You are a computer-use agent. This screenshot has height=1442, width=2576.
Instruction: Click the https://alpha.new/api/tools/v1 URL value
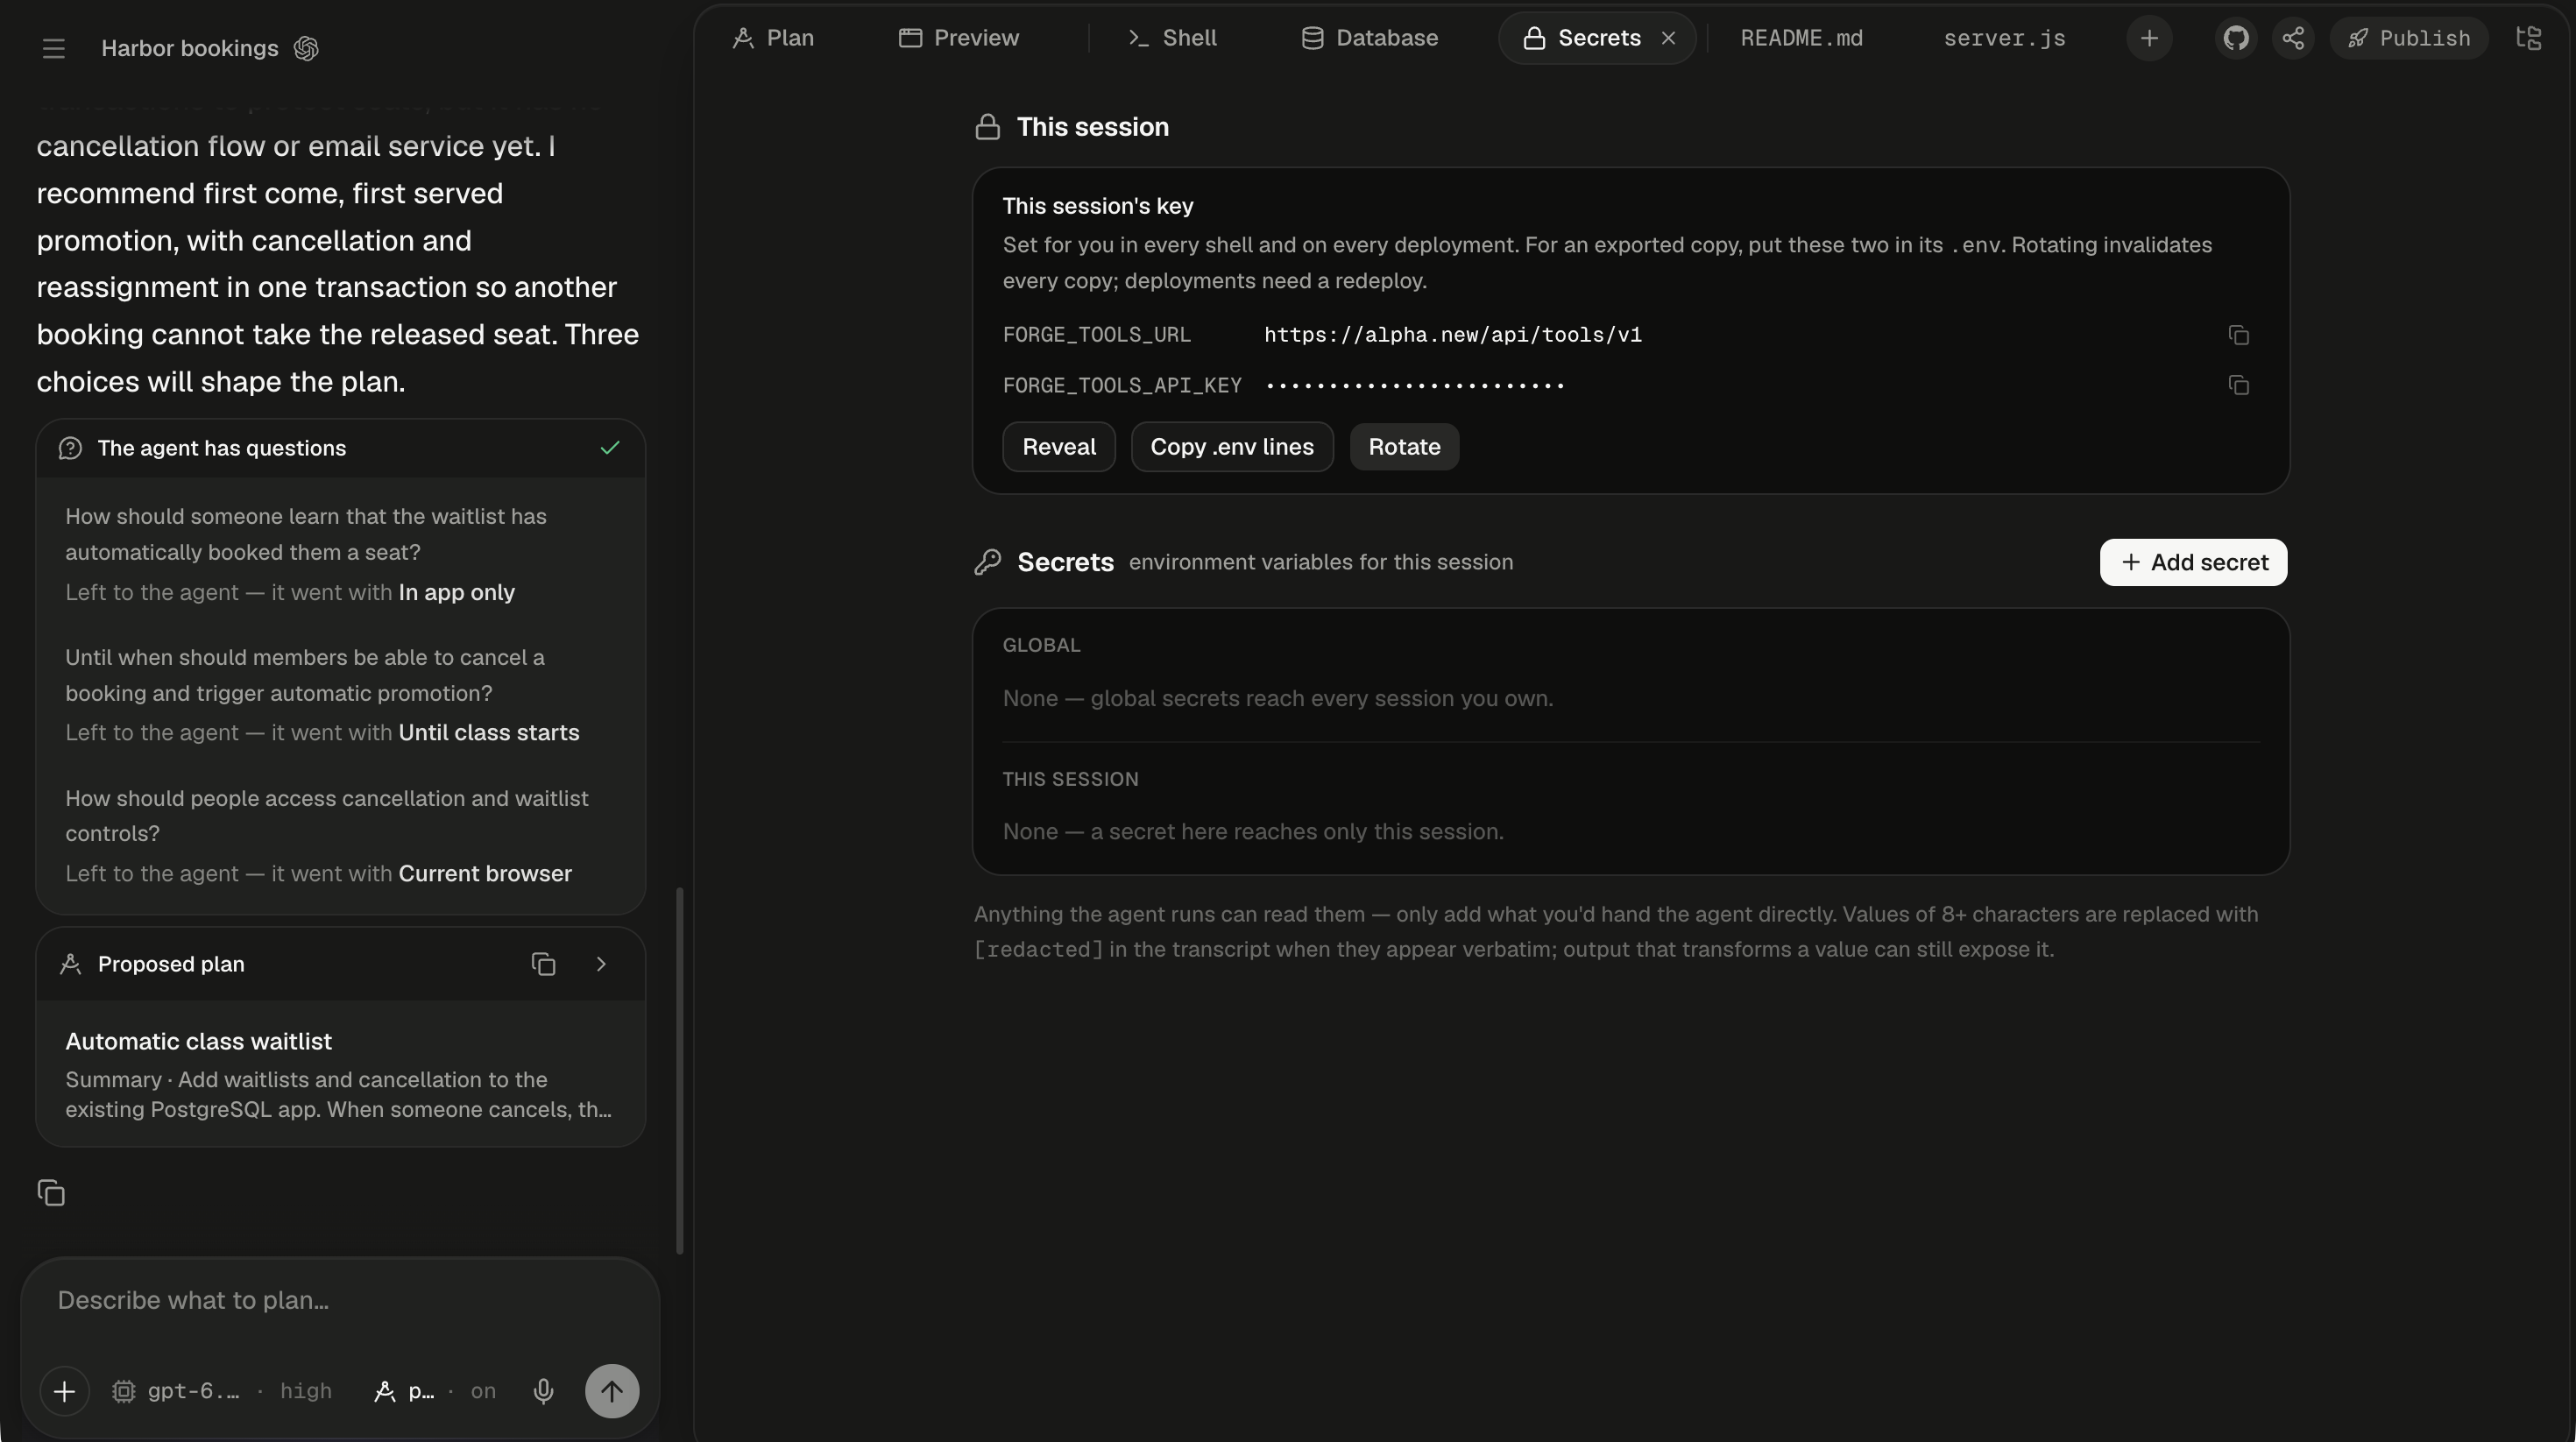[x=1453, y=335]
